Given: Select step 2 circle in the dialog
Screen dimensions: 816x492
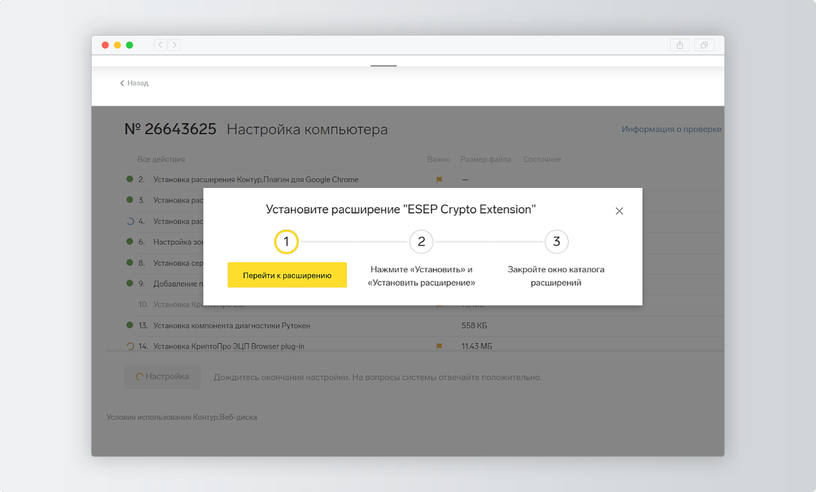Looking at the screenshot, I should coord(421,242).
